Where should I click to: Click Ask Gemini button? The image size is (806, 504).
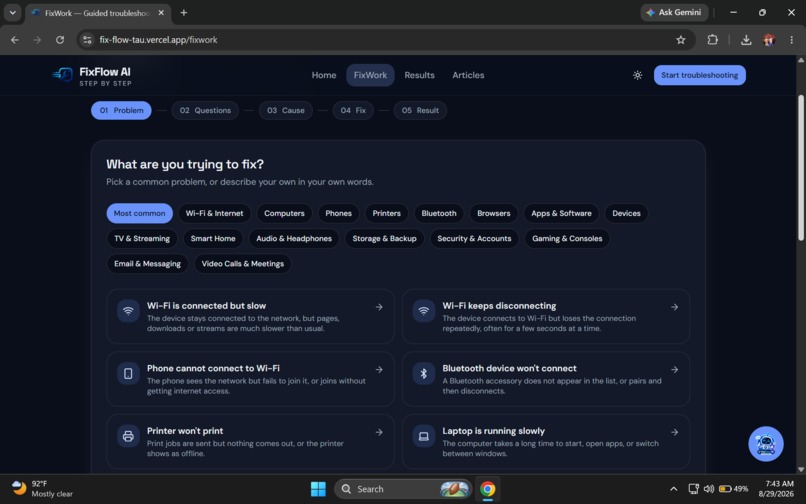coord(674,12)
